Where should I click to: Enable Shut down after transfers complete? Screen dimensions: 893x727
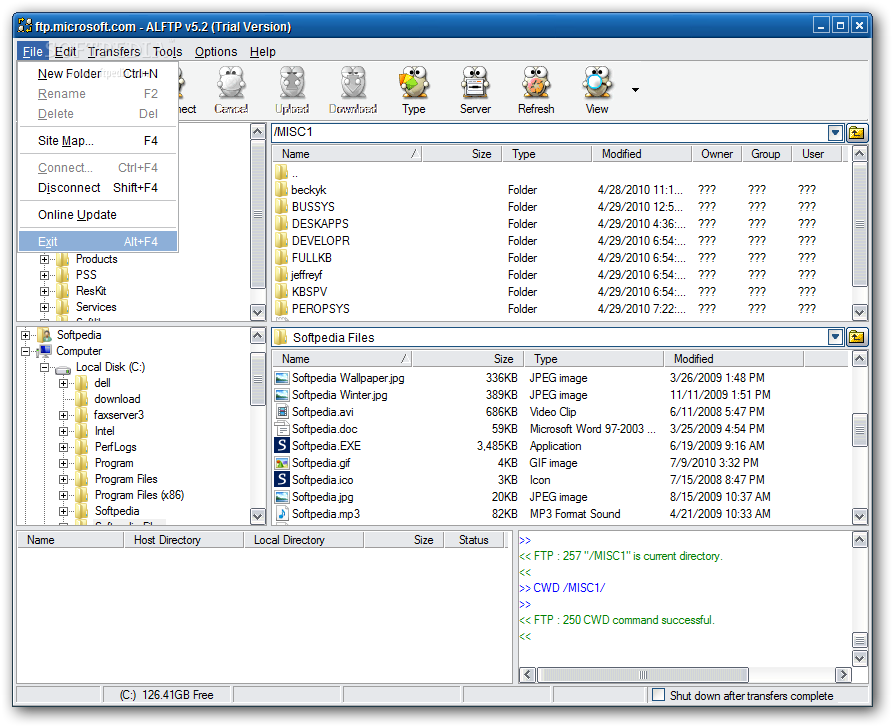(x=658, y=695)
